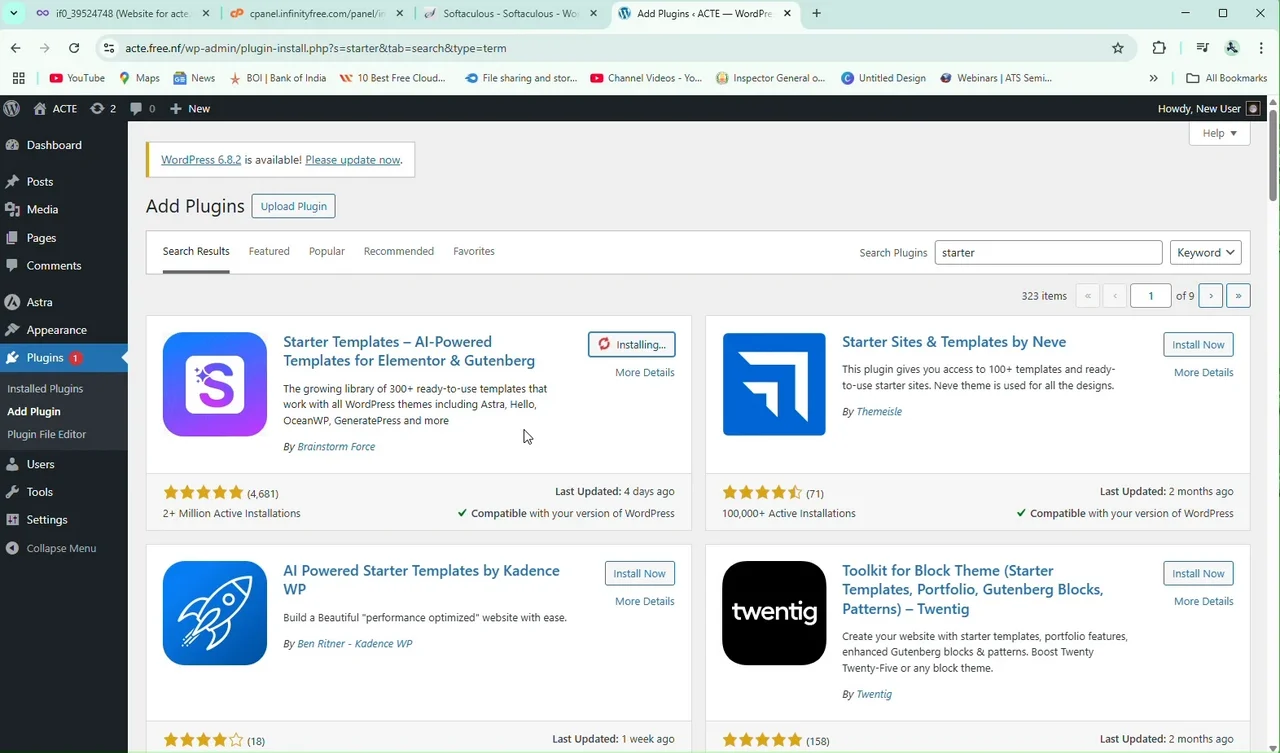Click the Twentig plugin logo
The image size is (1280, 753).
774,613
